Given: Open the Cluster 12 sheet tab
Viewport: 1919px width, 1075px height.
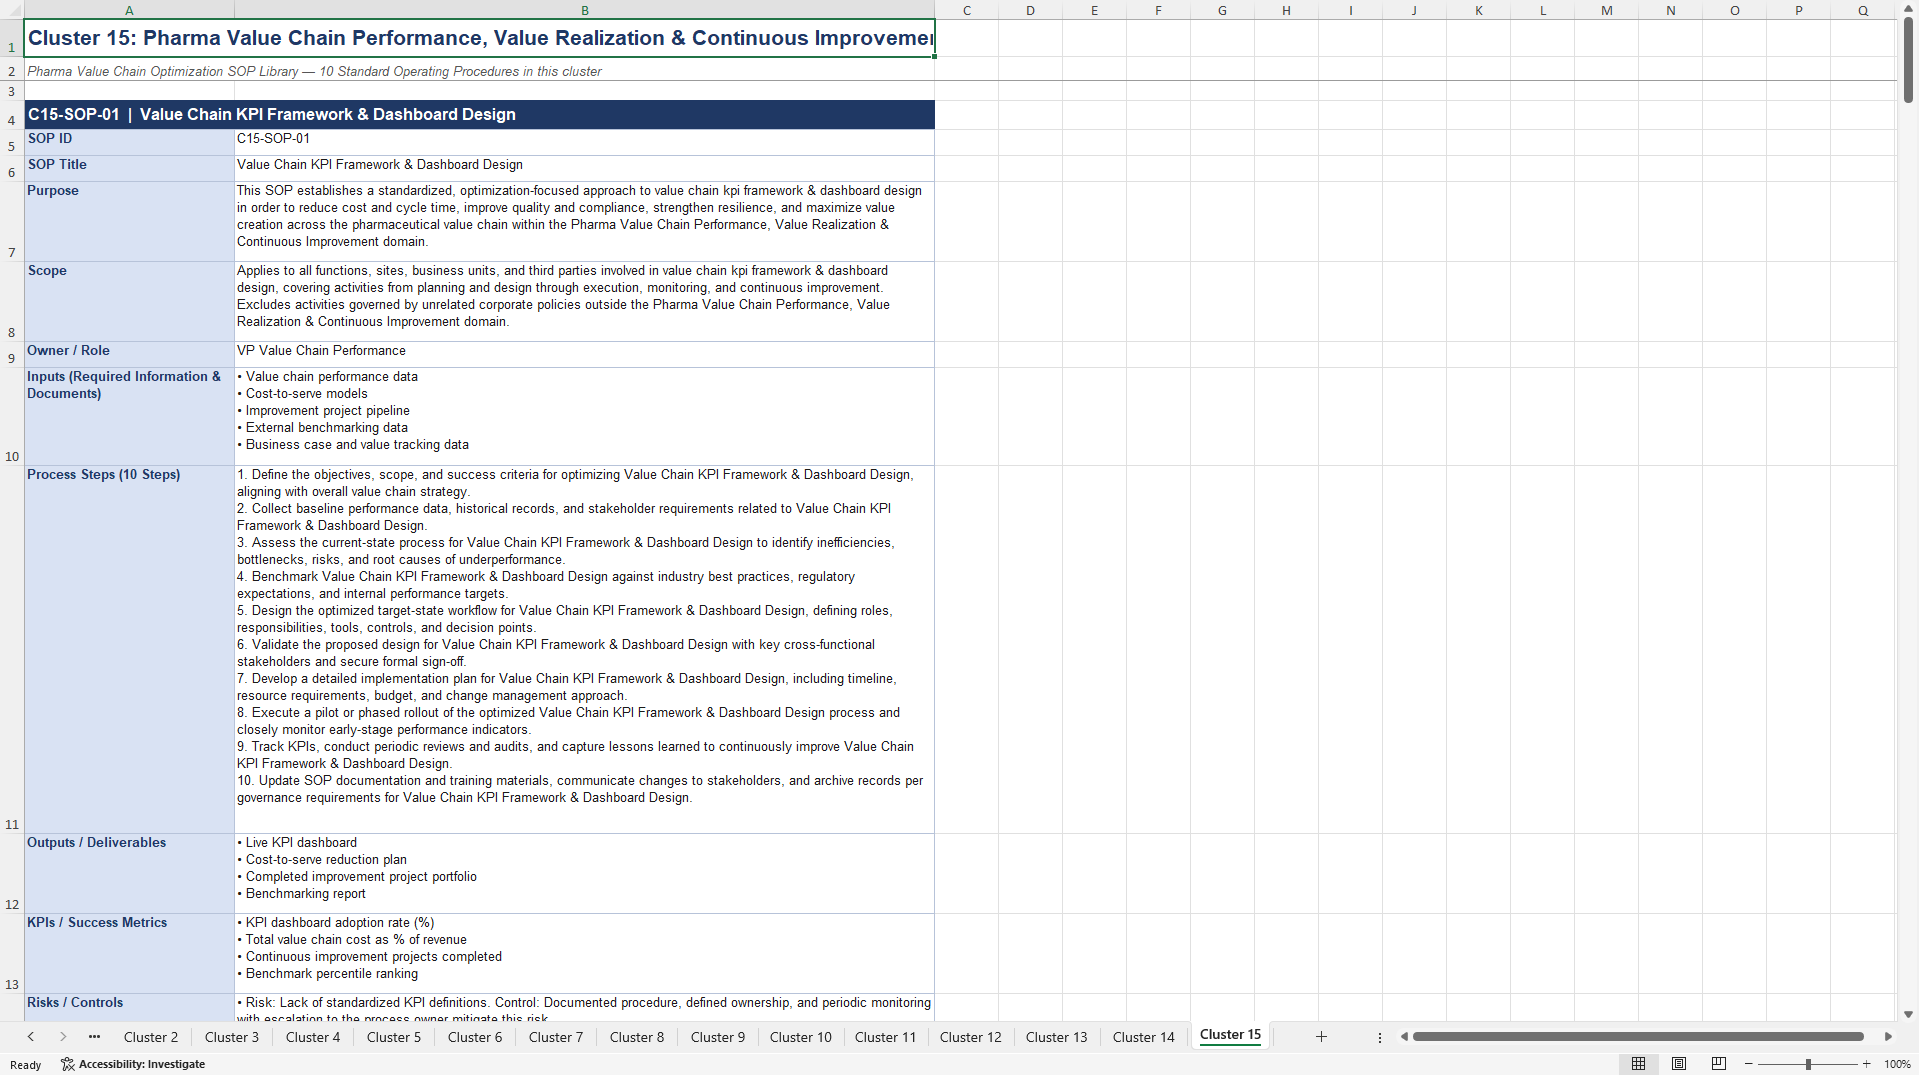Looking at the screenshot, I should click(x=971, y=1037).
